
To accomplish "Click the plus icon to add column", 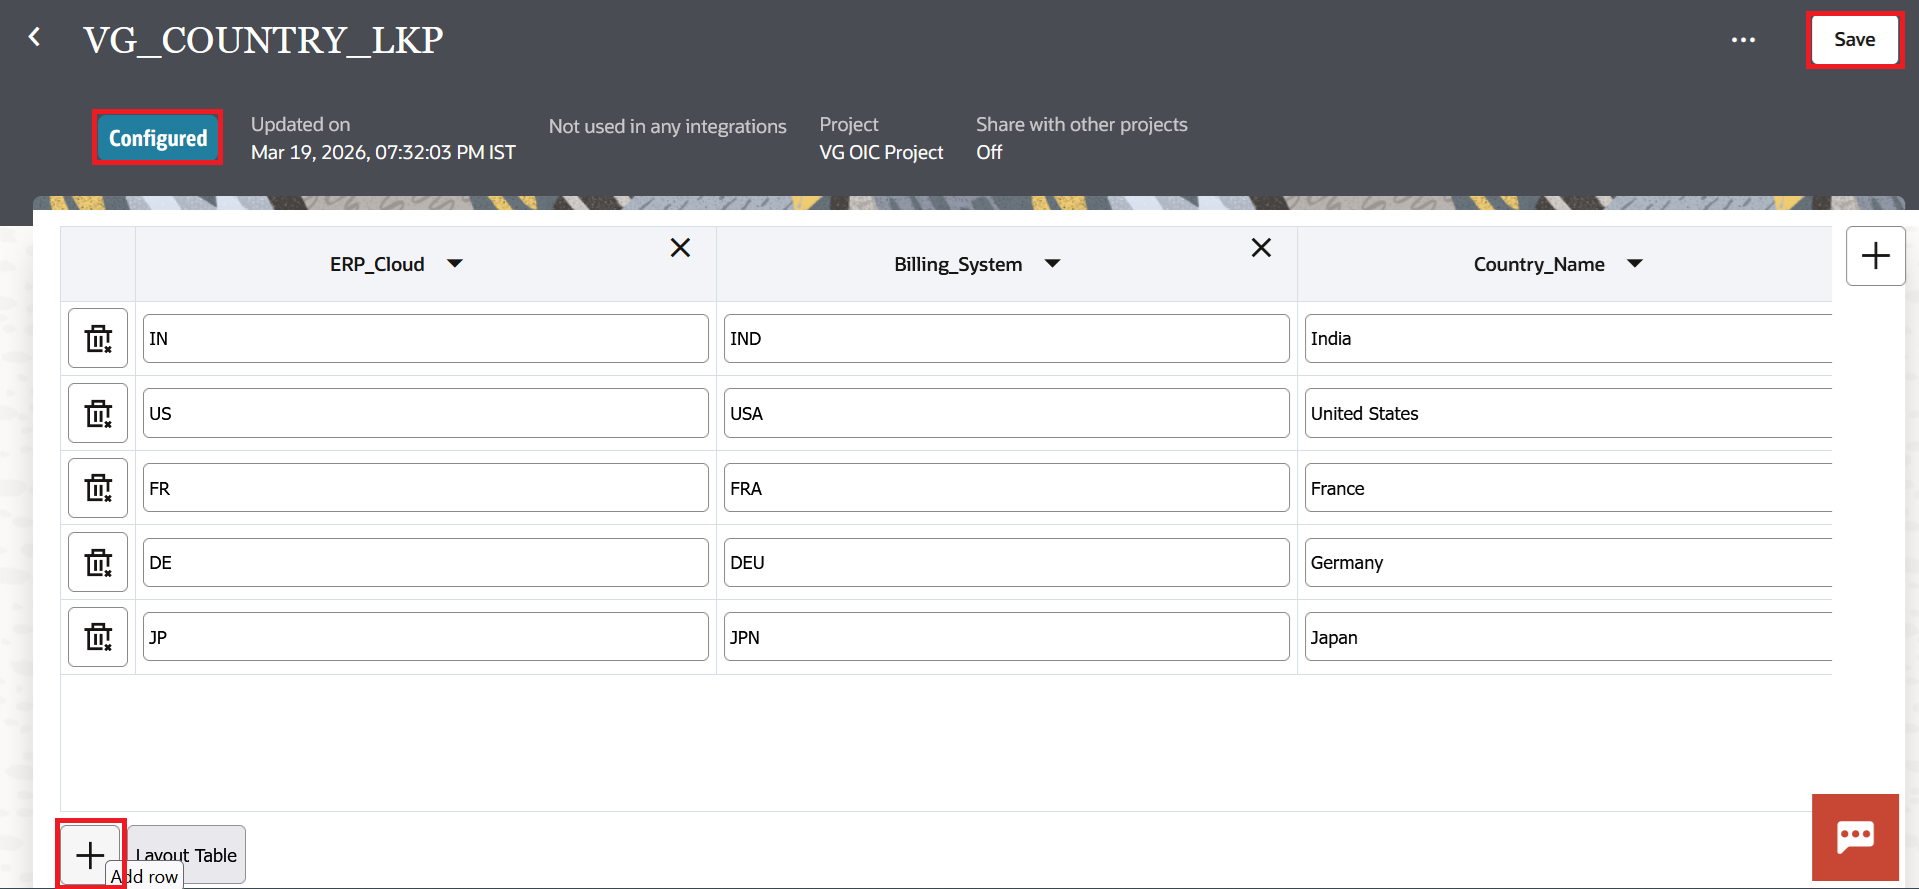I will click(1875, 256).
